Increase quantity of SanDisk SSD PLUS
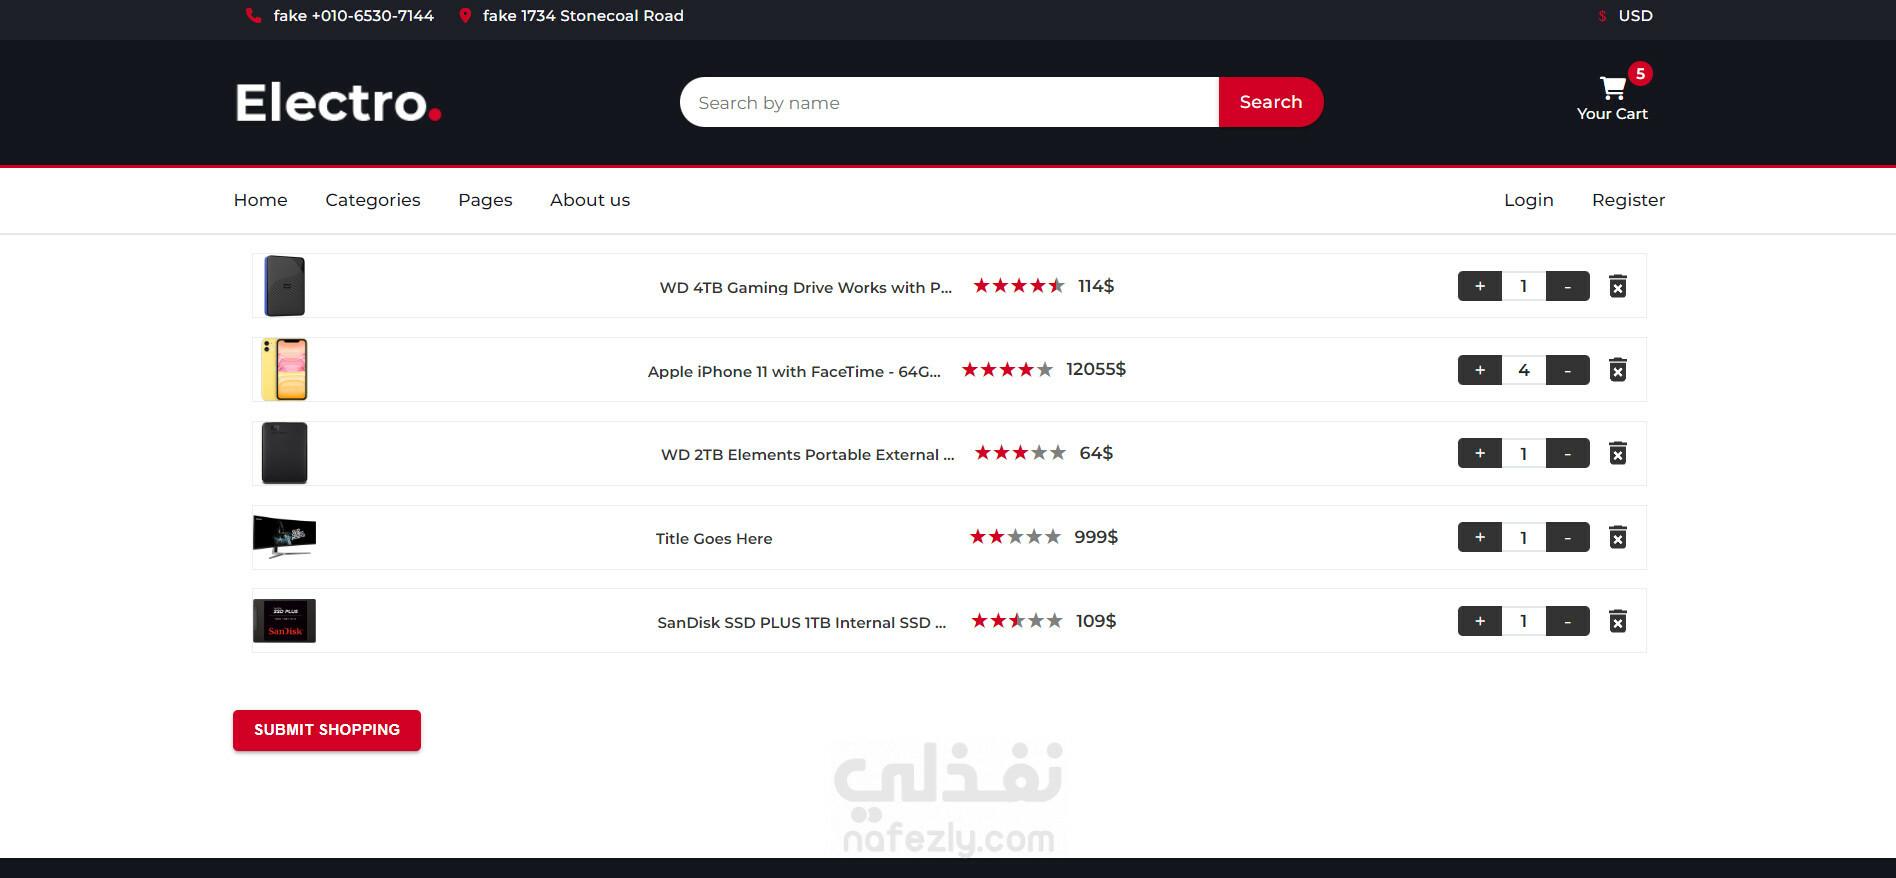 click(x=1480, y=621)
